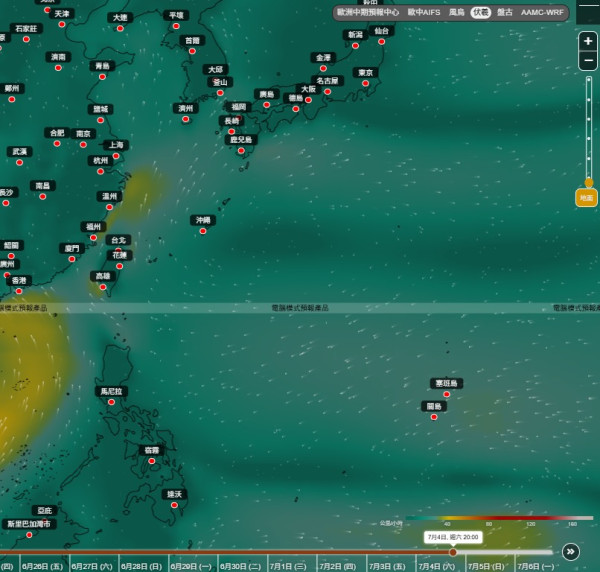The width and height of the screenshot is (600, 572).
Task: Jump to 7月5日 (日) on timeline
Action: pyautogui.click(x=486, y=566)
